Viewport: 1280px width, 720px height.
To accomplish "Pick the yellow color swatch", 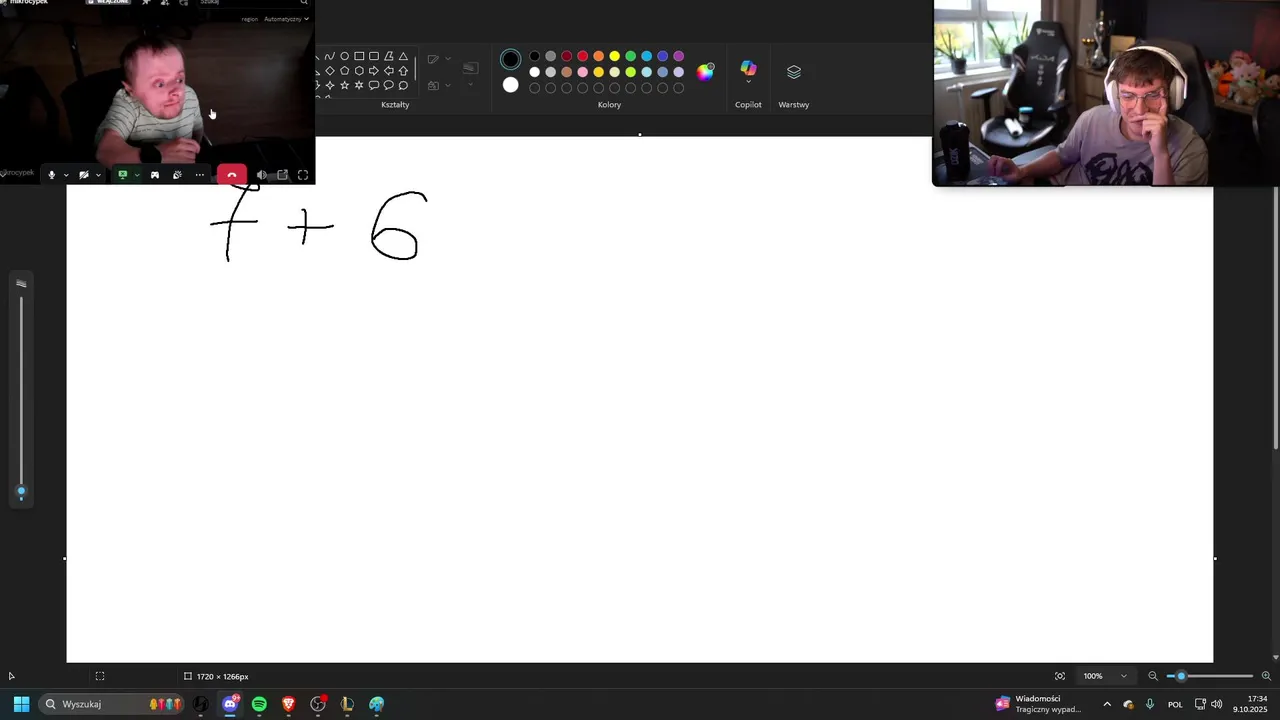I will click(x=614, y=56).
